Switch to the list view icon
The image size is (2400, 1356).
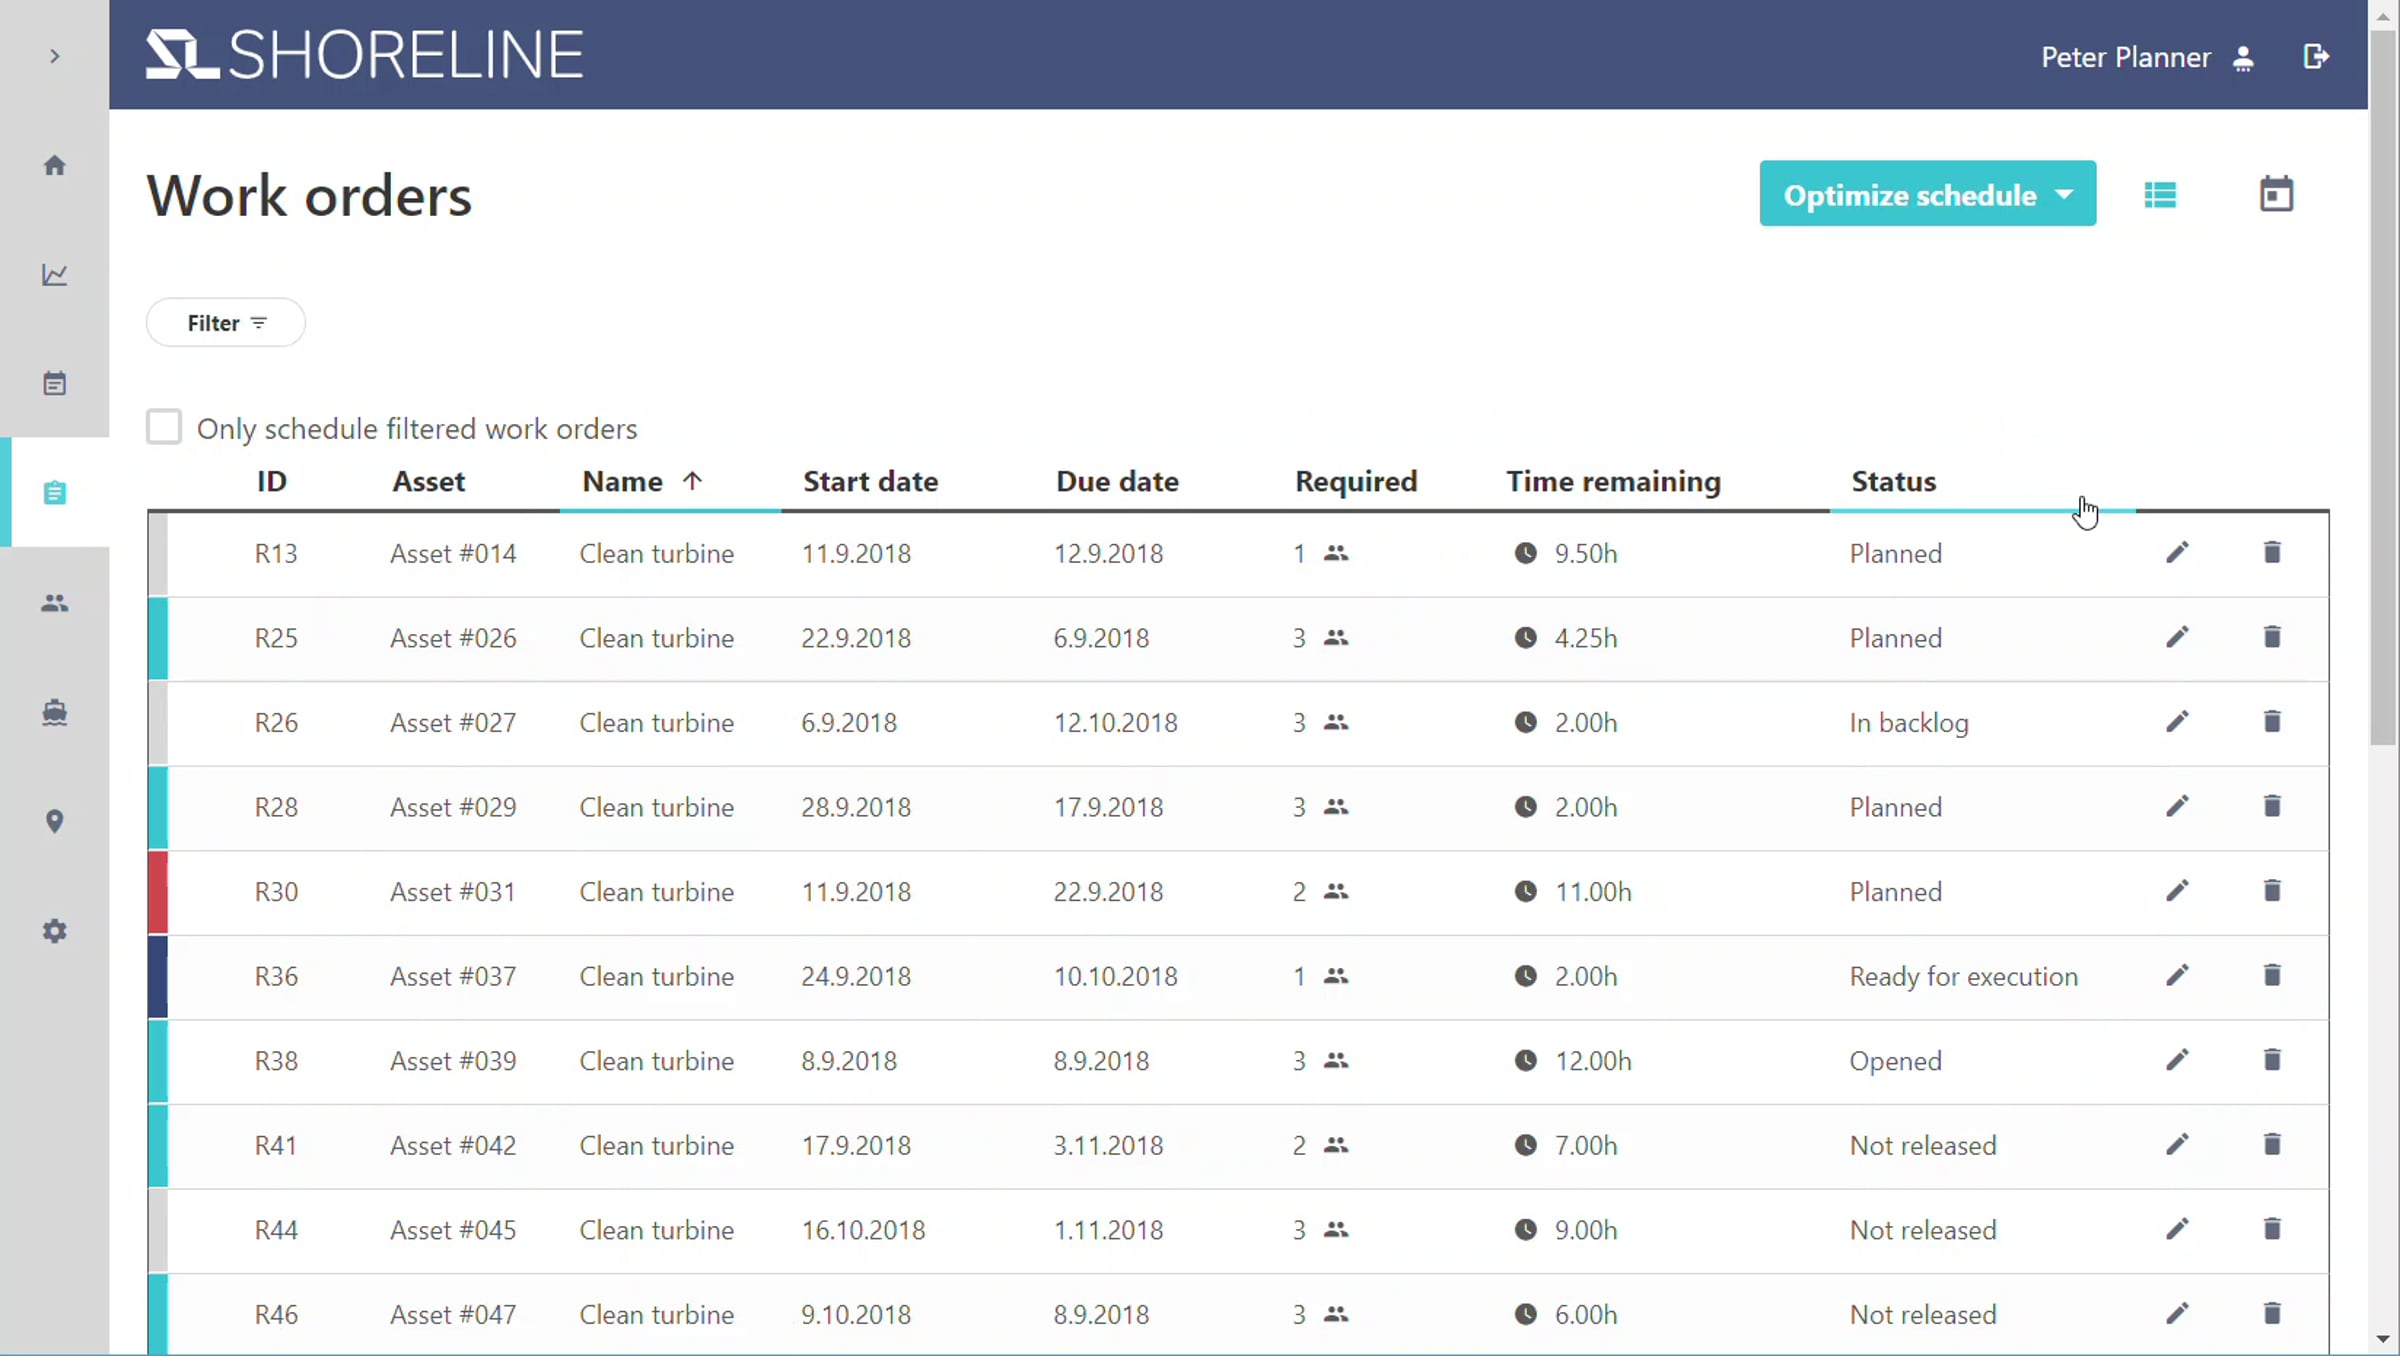2160,195
